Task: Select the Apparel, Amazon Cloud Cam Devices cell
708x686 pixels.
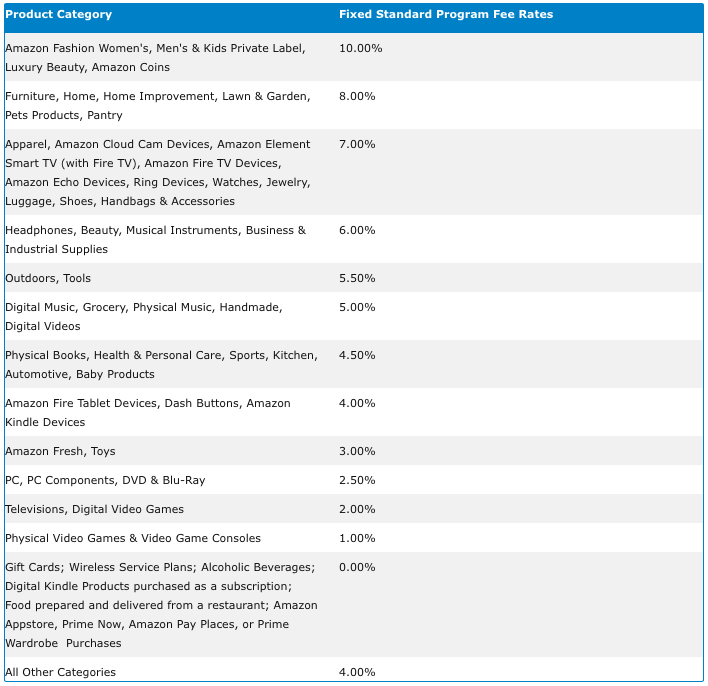Action: [158, 173]
